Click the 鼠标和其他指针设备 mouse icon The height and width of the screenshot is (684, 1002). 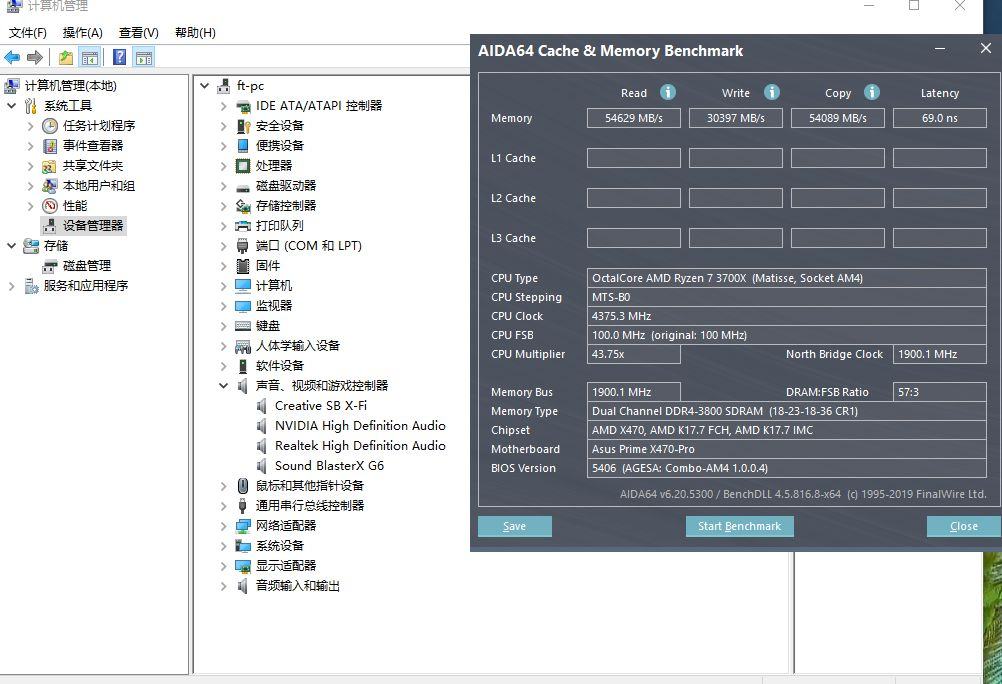(x=243, y=486)
